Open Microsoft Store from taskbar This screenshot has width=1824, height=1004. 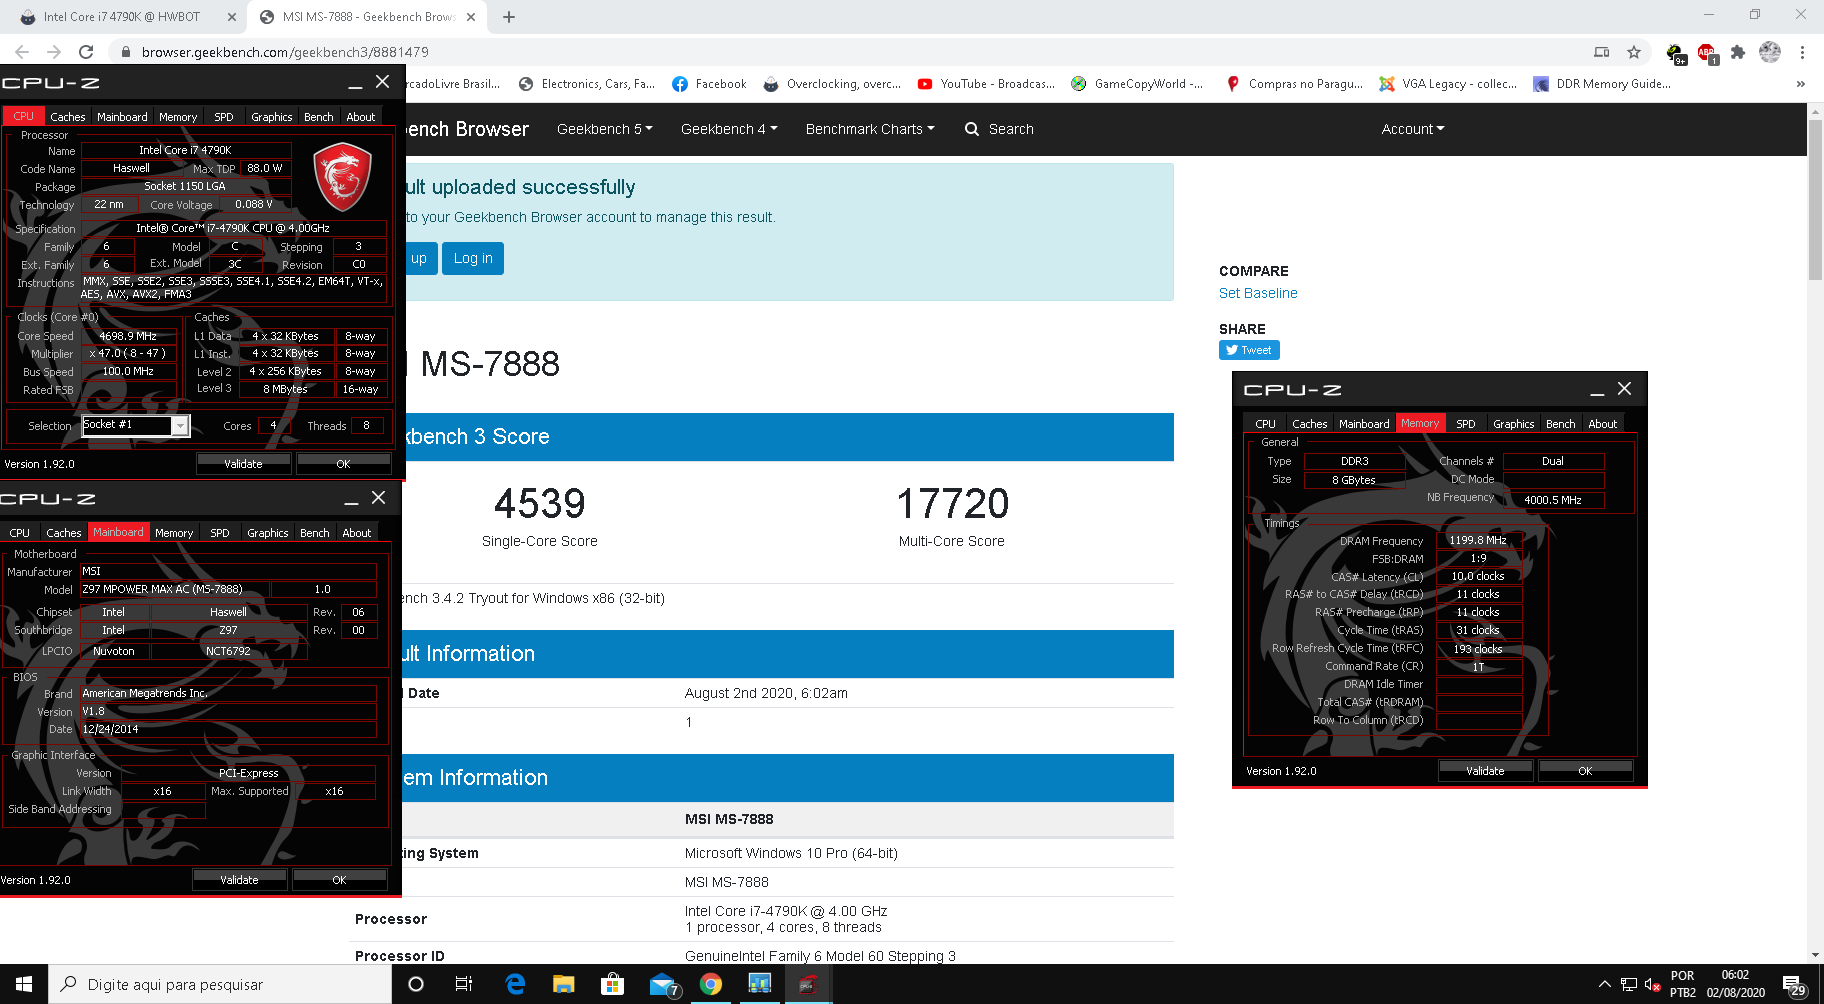[612, 984]
